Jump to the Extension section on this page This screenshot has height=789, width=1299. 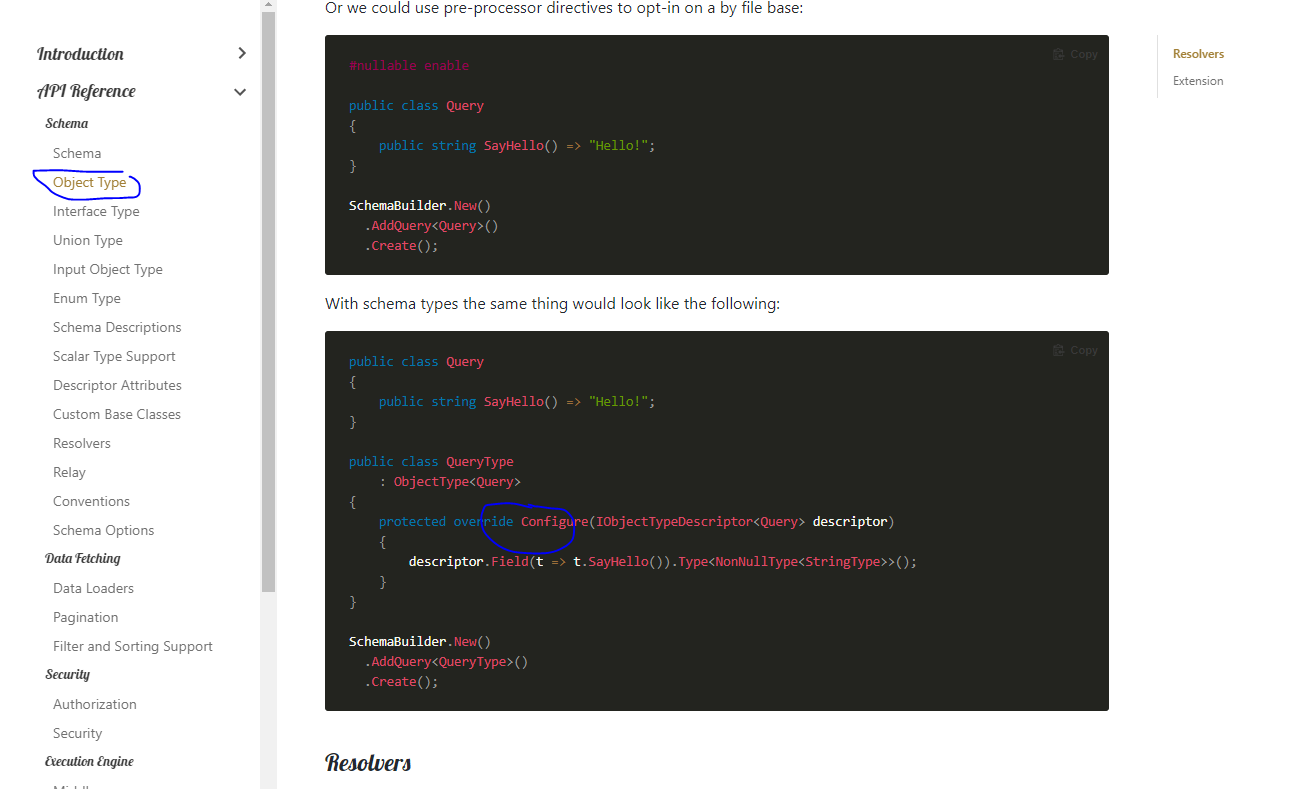[1198, 81]
